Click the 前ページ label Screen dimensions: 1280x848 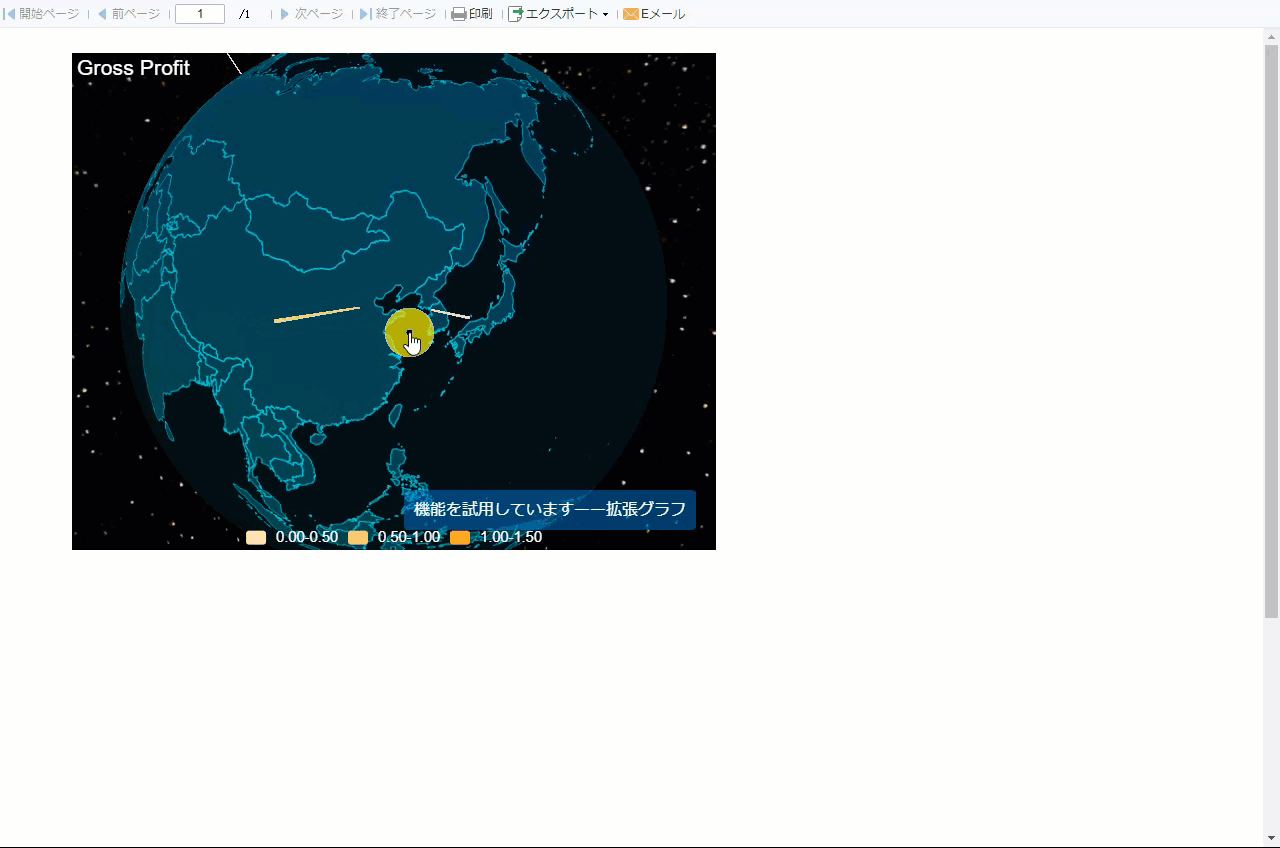coord(136,14)
